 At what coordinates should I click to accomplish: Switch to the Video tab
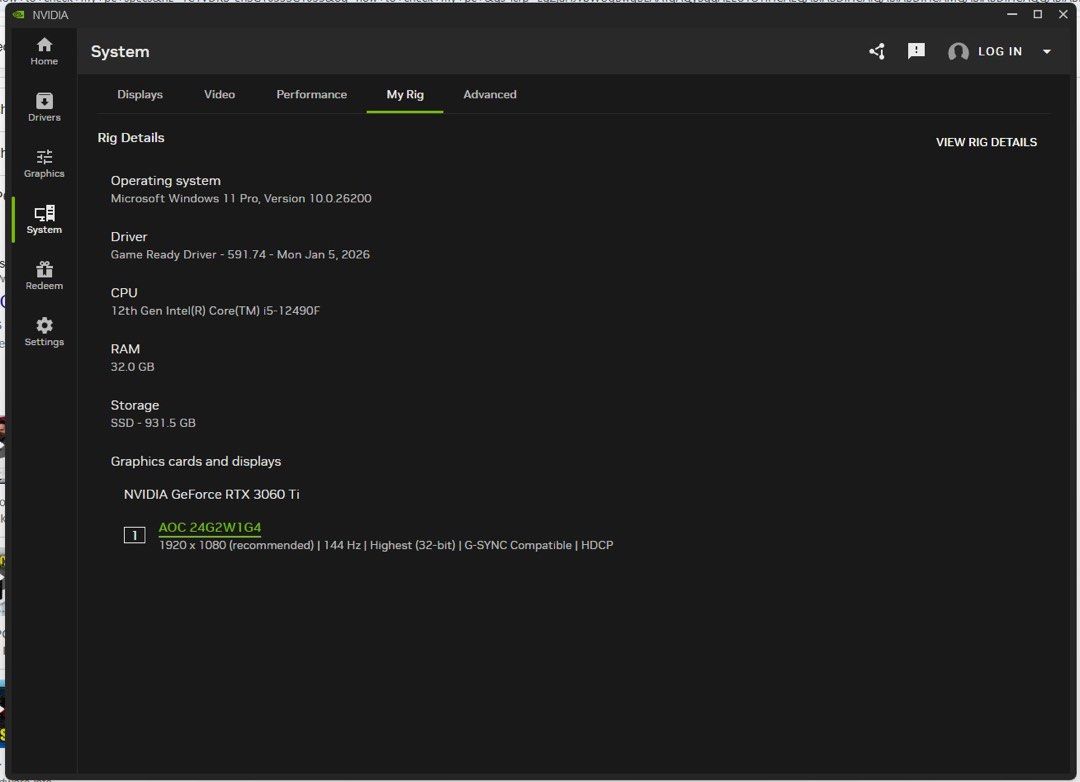220,94
